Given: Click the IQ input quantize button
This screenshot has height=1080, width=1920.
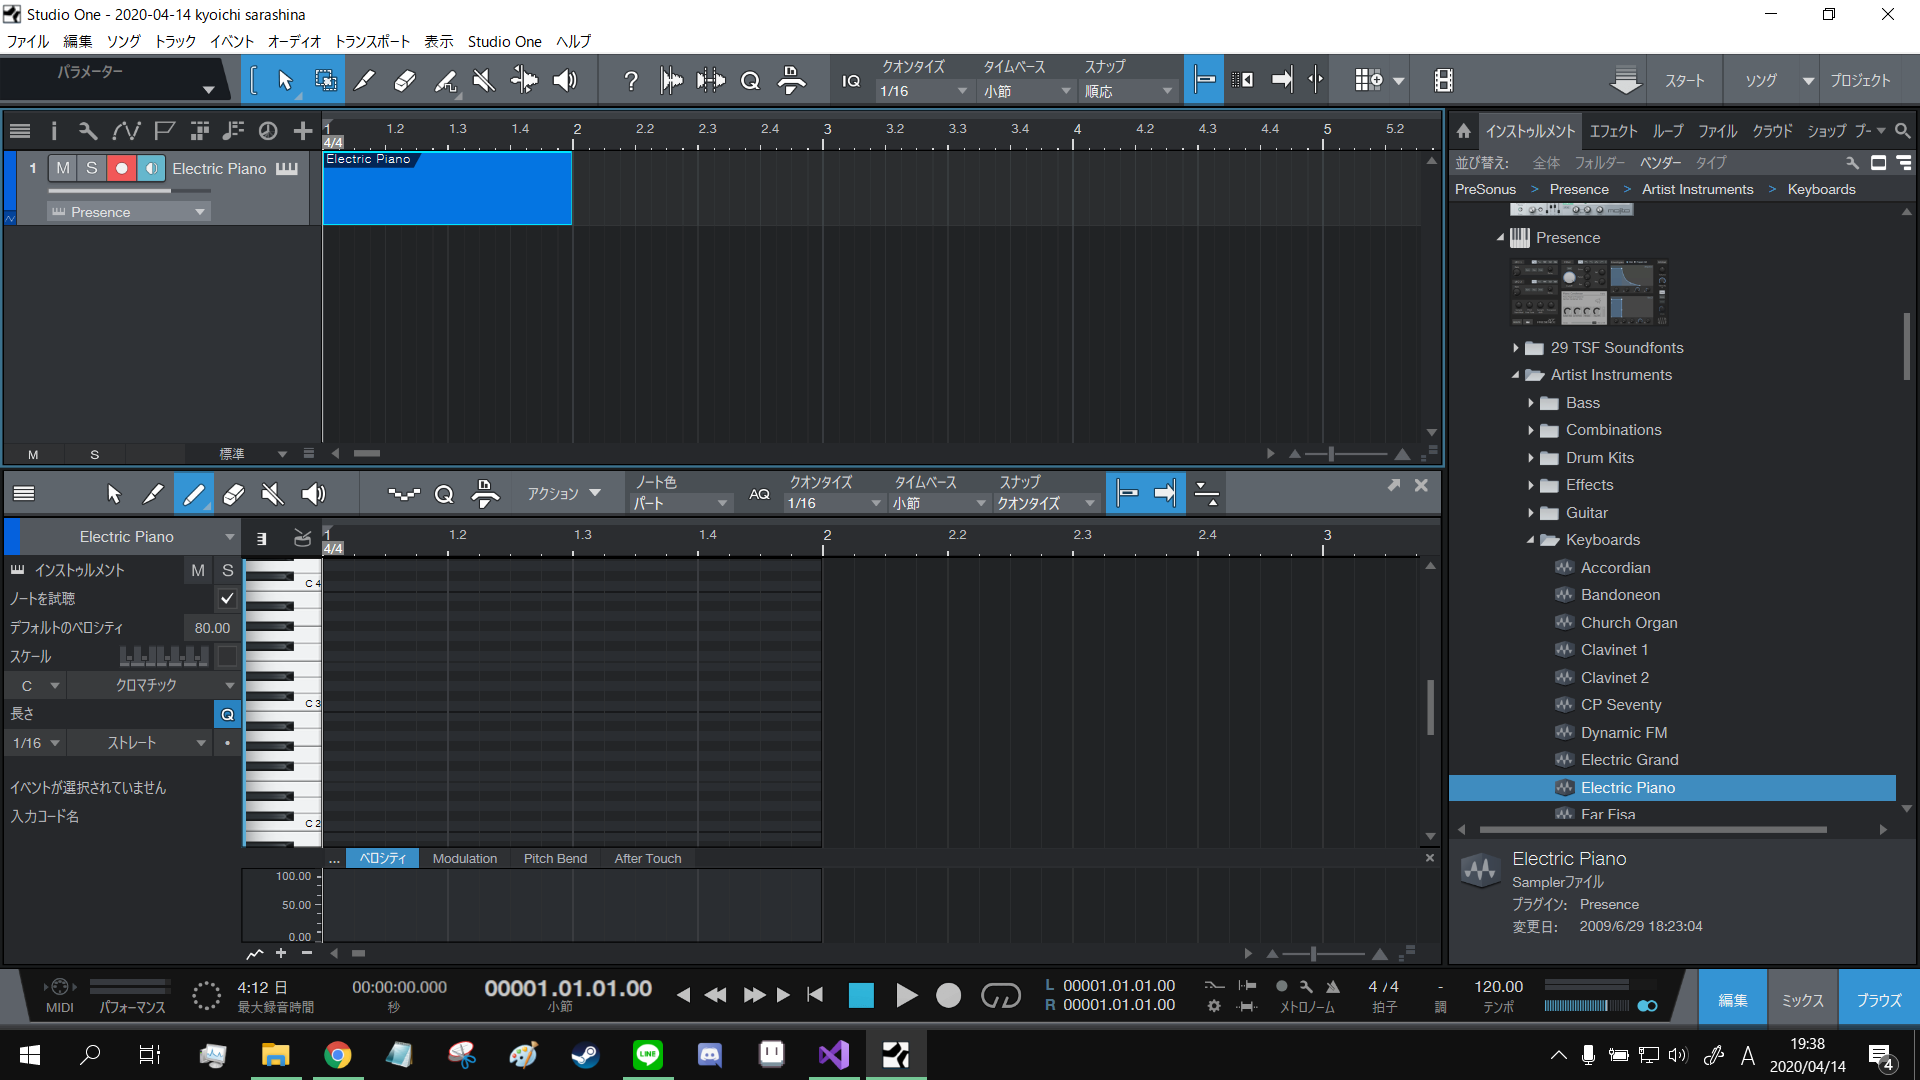Looking at the screenshot, I should click(x=851, y=81).
